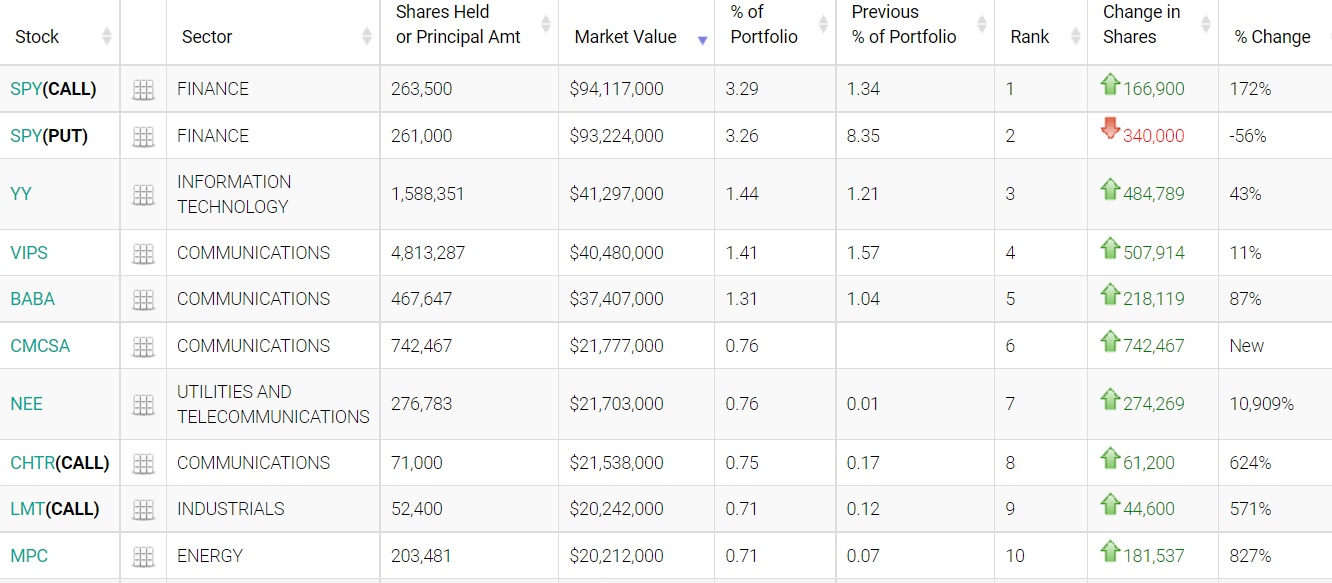1332x583 pixels.
Task: Click the grid icon in the LMT(CALL) row
Action: tap(143, 510)
